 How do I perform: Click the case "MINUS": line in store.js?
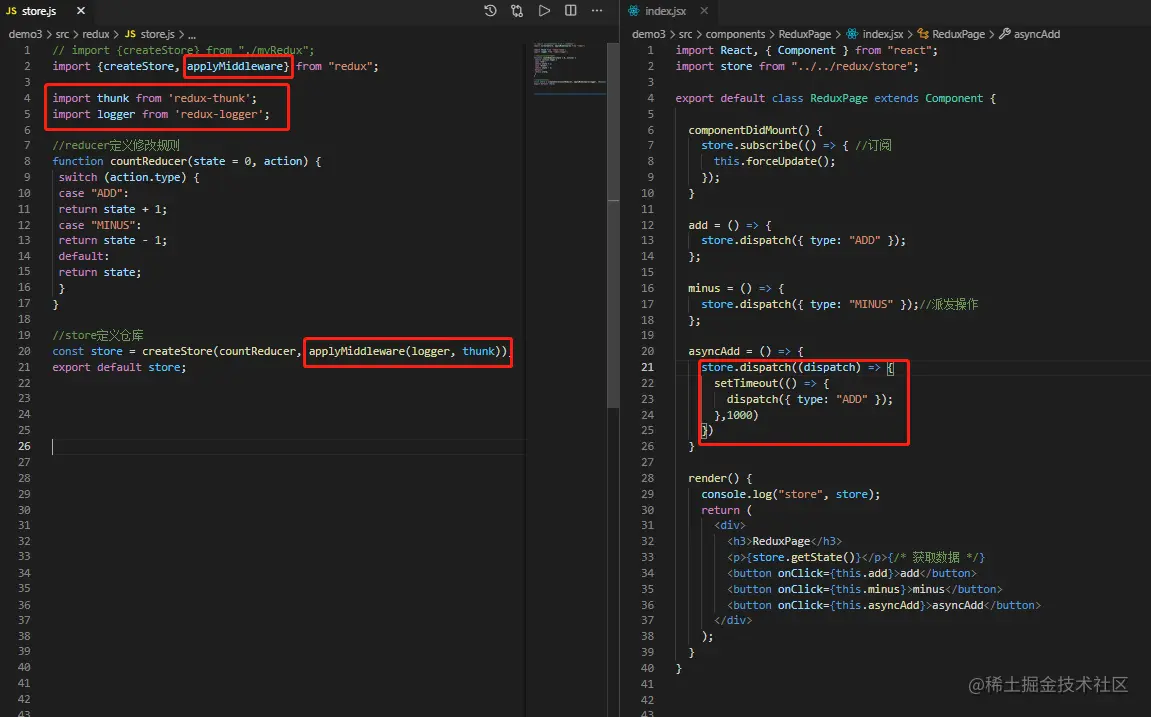(x=100, y=225)
